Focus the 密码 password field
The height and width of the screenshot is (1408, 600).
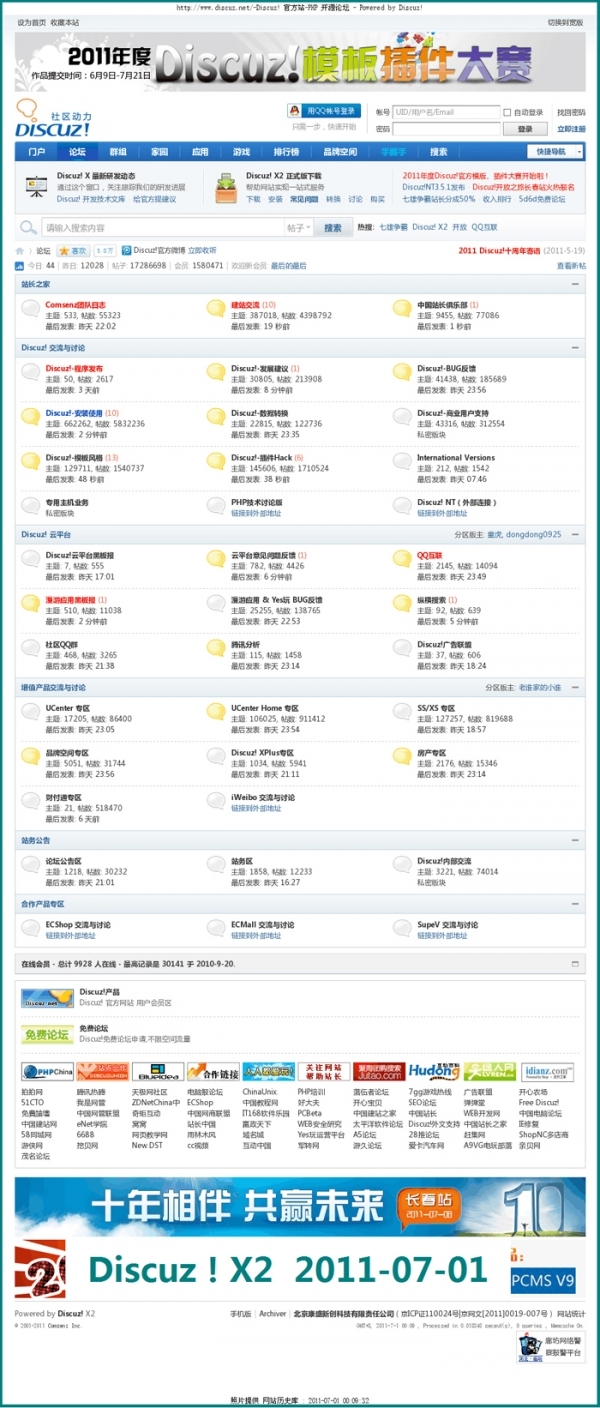(x=446, y=129)
